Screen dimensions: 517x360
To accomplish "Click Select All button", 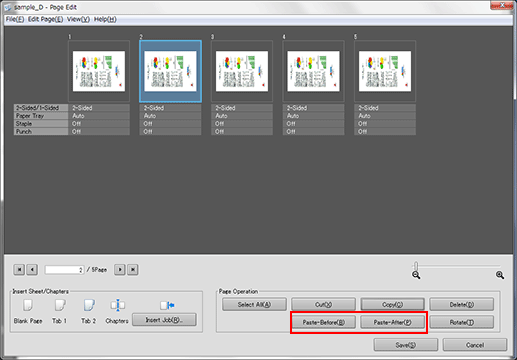I will [254, 304].
